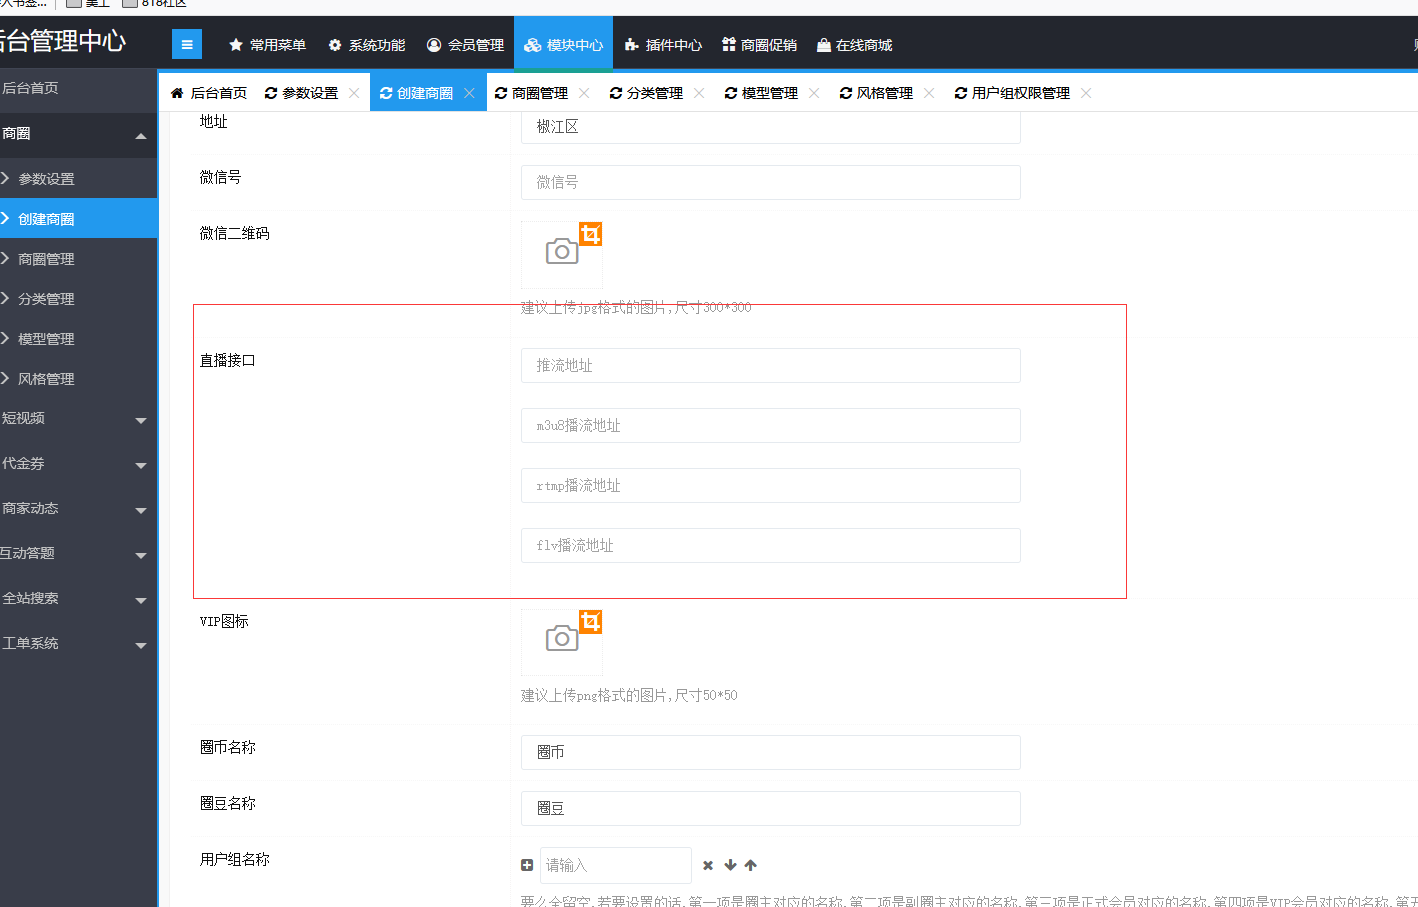Image resolution: width=1418 pixels, height=907 pixels.
Task: Switch to the 风格管理 tab
Action: (876, 93)
